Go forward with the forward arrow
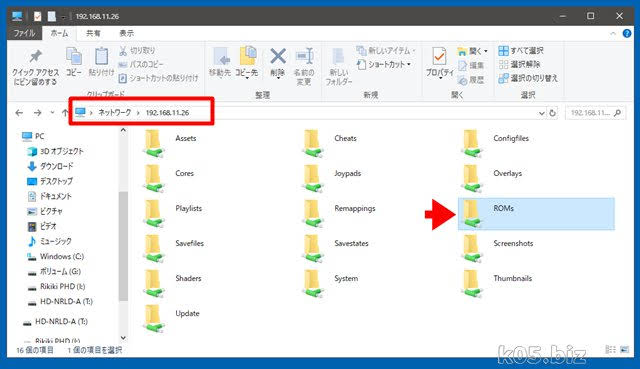640x369 pixels. pos(37,113)
